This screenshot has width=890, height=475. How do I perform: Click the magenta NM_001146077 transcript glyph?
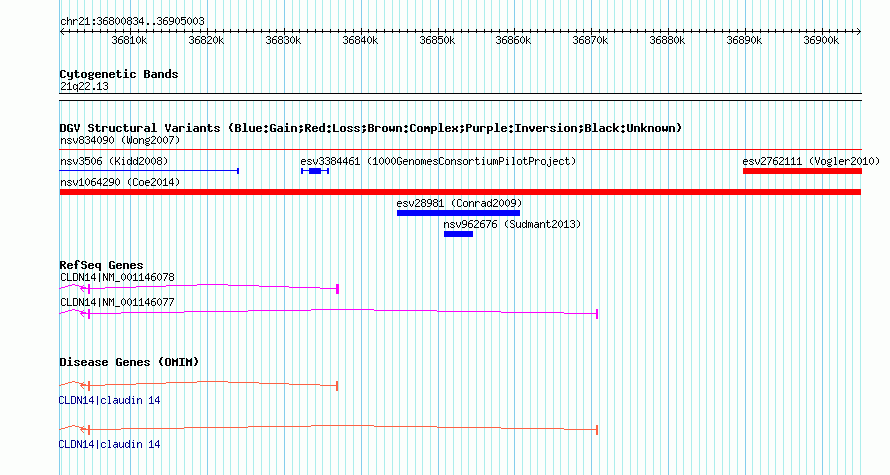click(329, 313)
